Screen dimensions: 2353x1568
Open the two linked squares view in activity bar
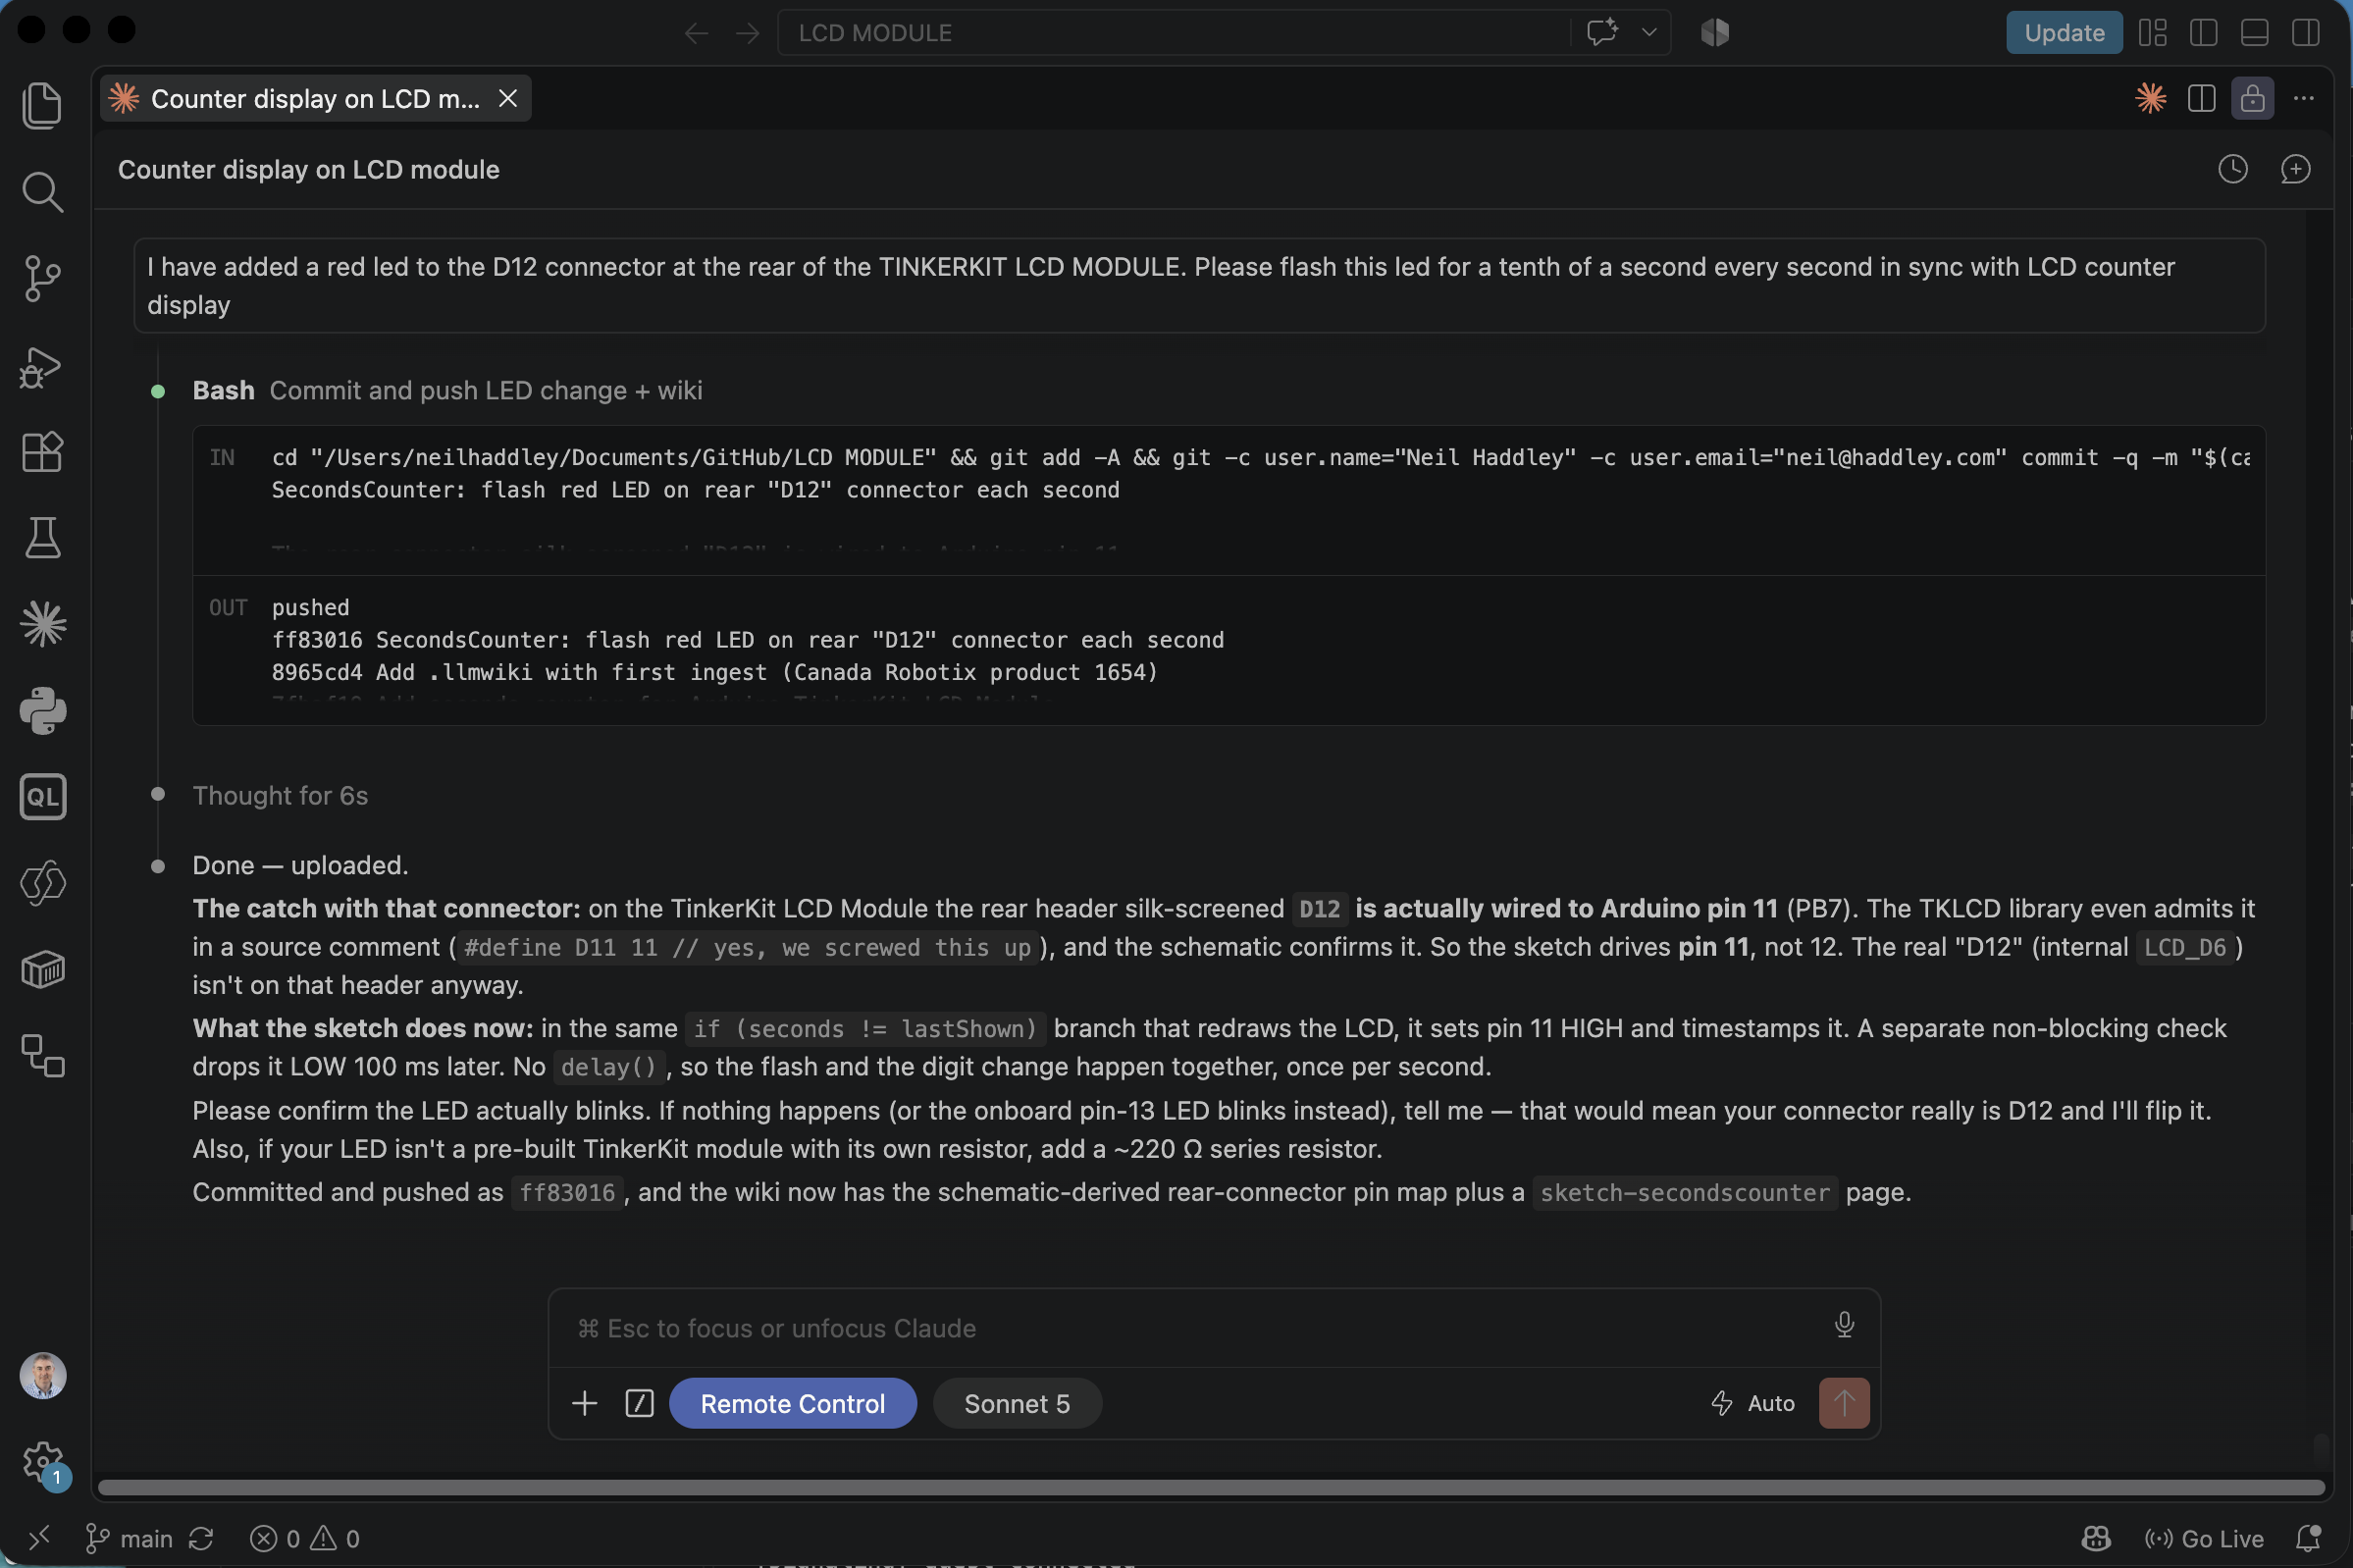click(42, 1056)
